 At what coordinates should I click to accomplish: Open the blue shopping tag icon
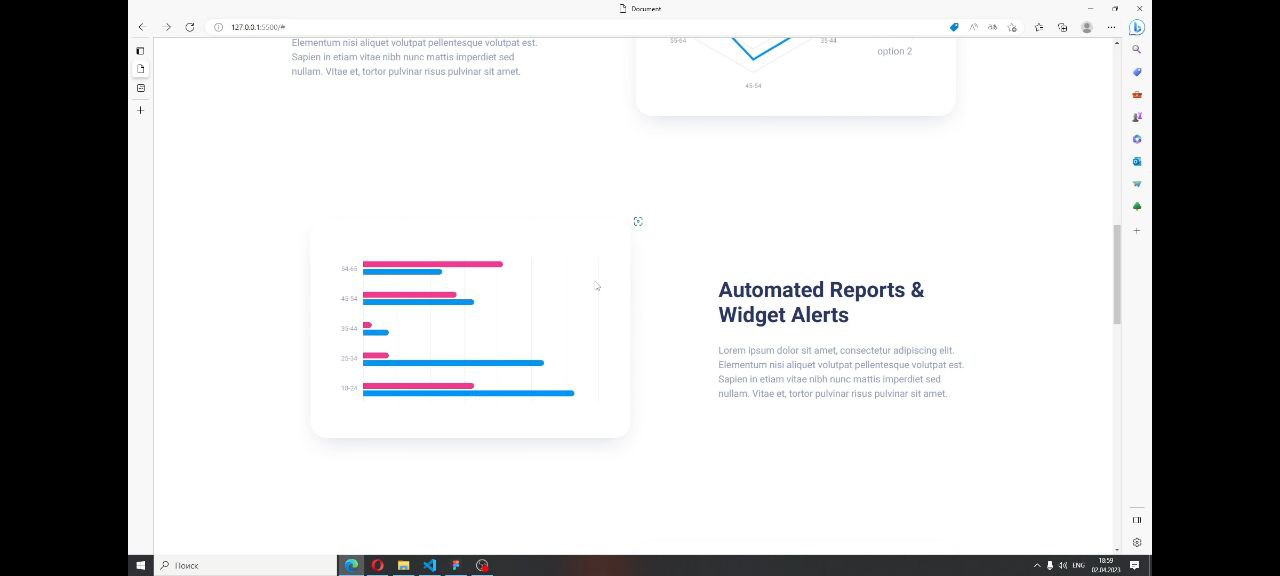tap(954, 27)
